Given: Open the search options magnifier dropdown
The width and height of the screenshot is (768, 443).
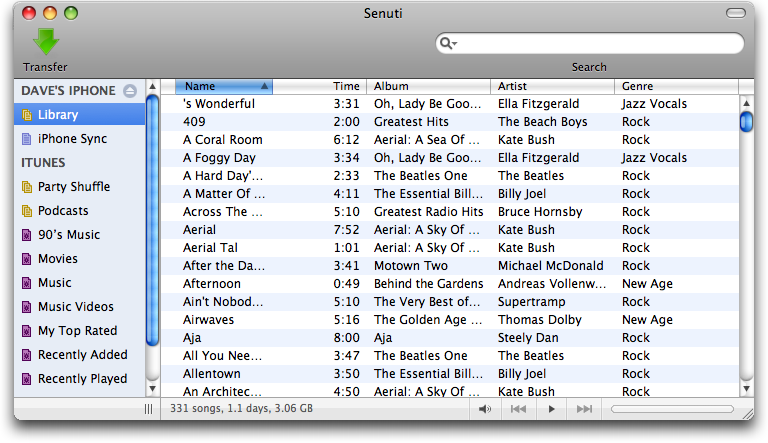Looking at the screenshot, I should click(448, 44).
